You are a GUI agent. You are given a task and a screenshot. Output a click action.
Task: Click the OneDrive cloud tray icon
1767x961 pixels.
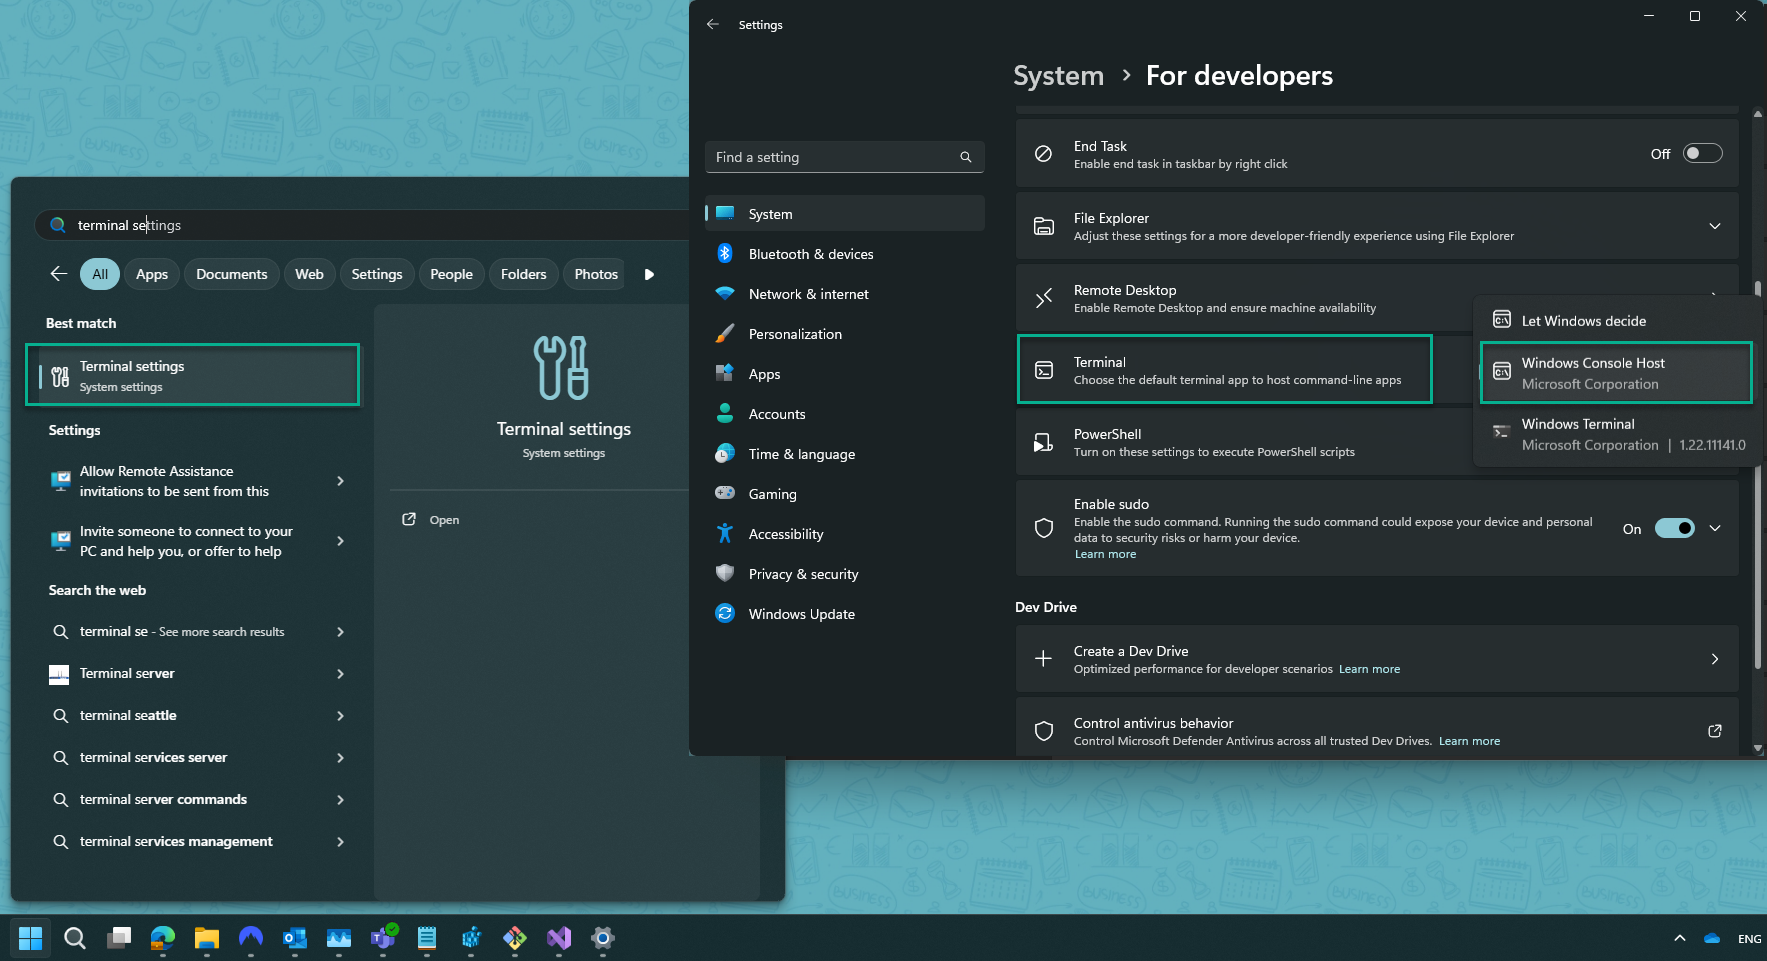tap(1712, 939)
